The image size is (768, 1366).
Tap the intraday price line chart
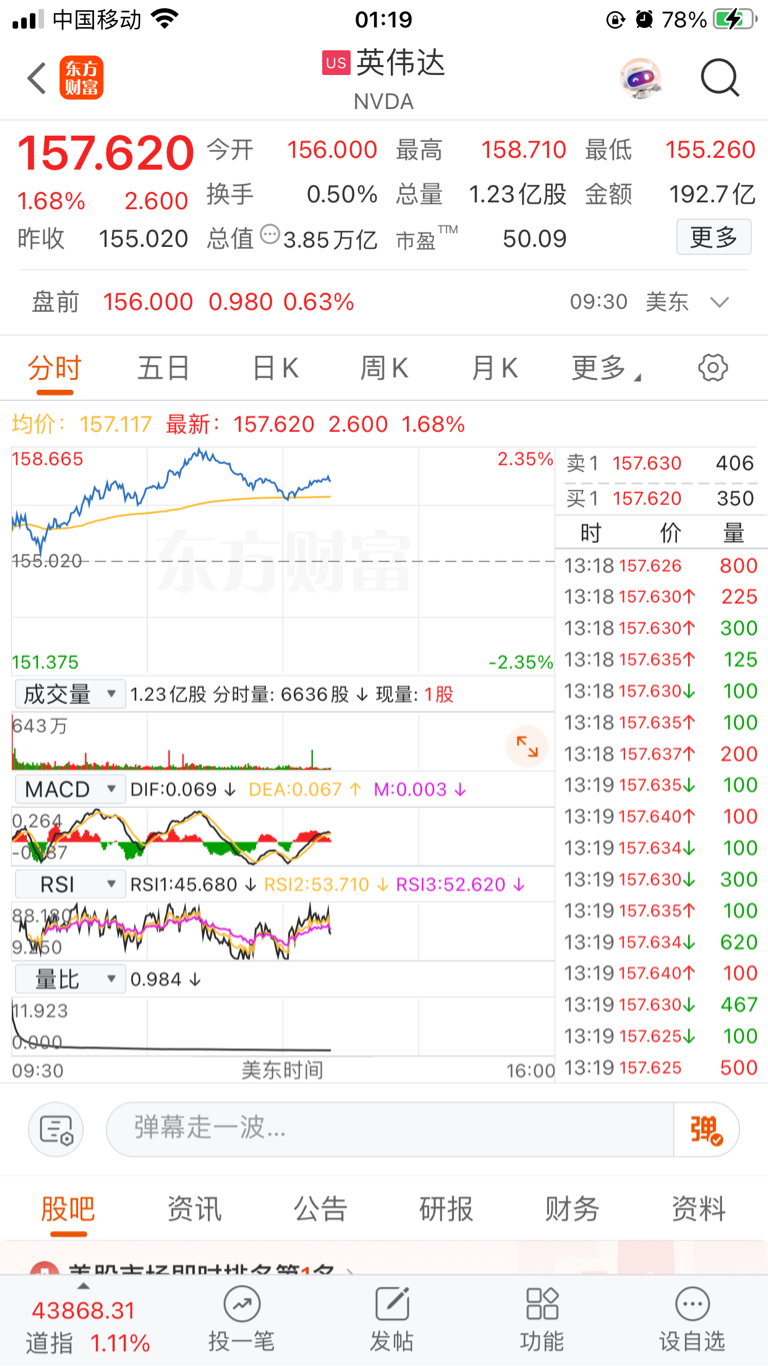(283, 560)
